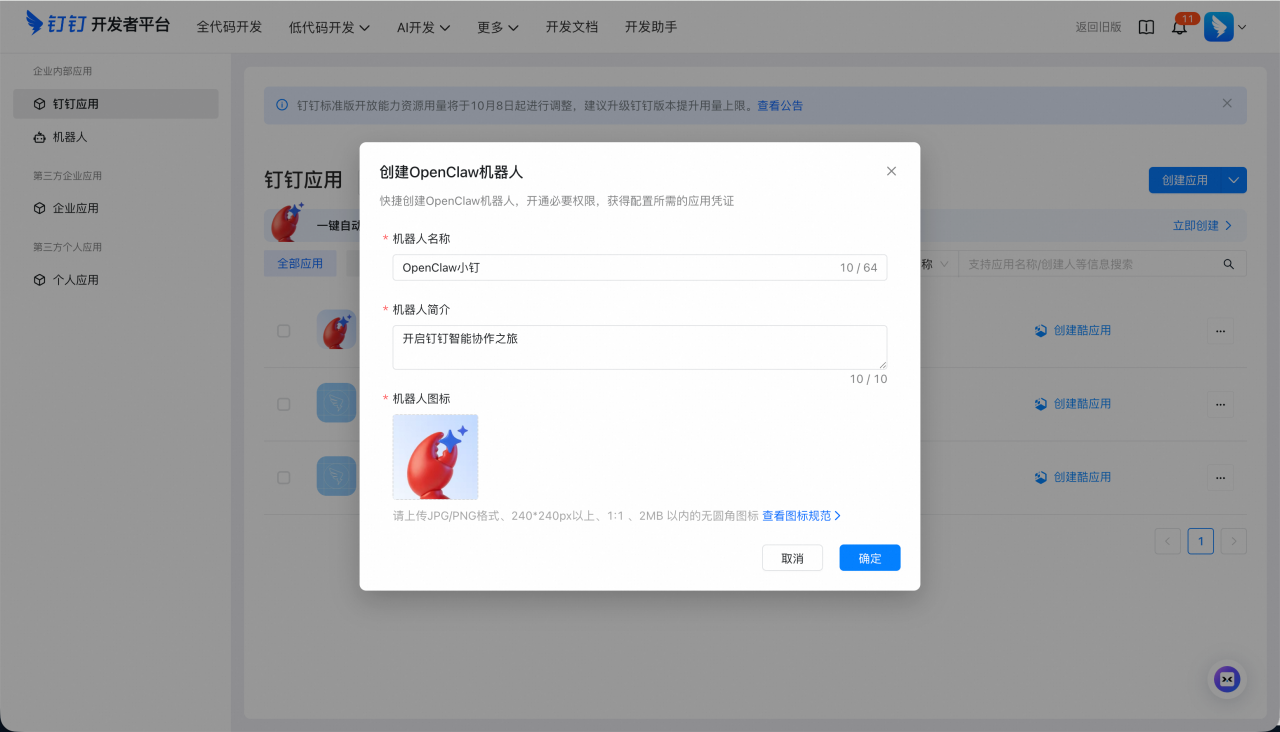Viewport: 1280px width, 732px height.
Task: Click the cube icon beside 个人应用
Action: point(40,280)
